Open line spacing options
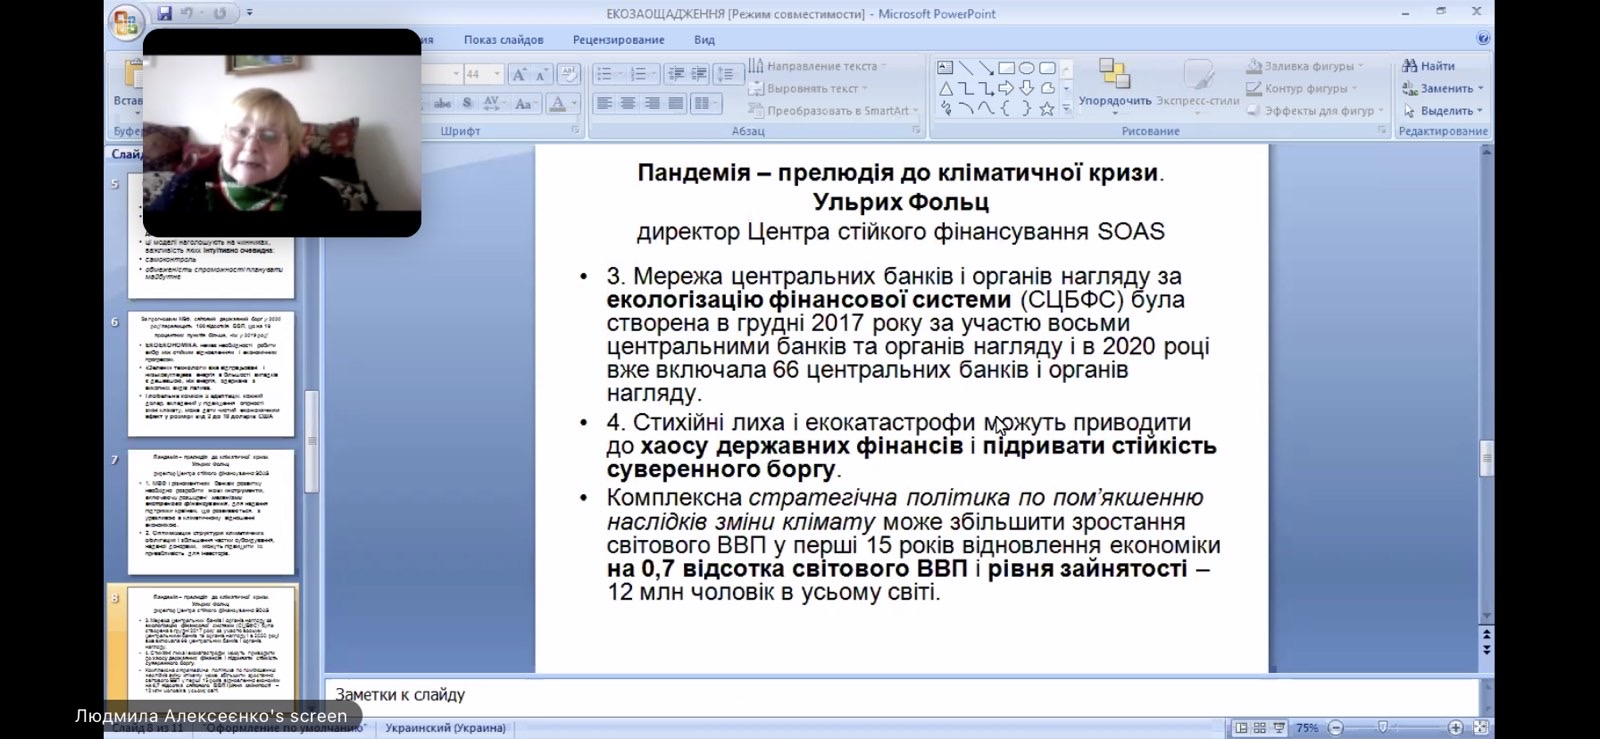 [727, 74]
